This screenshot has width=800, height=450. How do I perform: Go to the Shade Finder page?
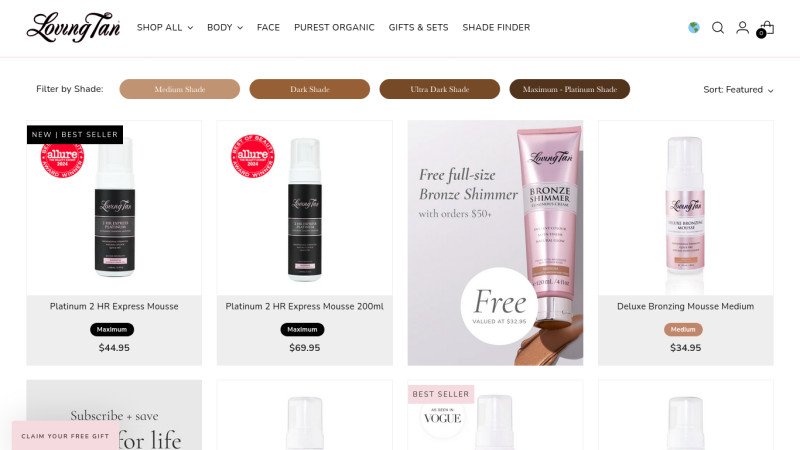(x=496, y=28)
